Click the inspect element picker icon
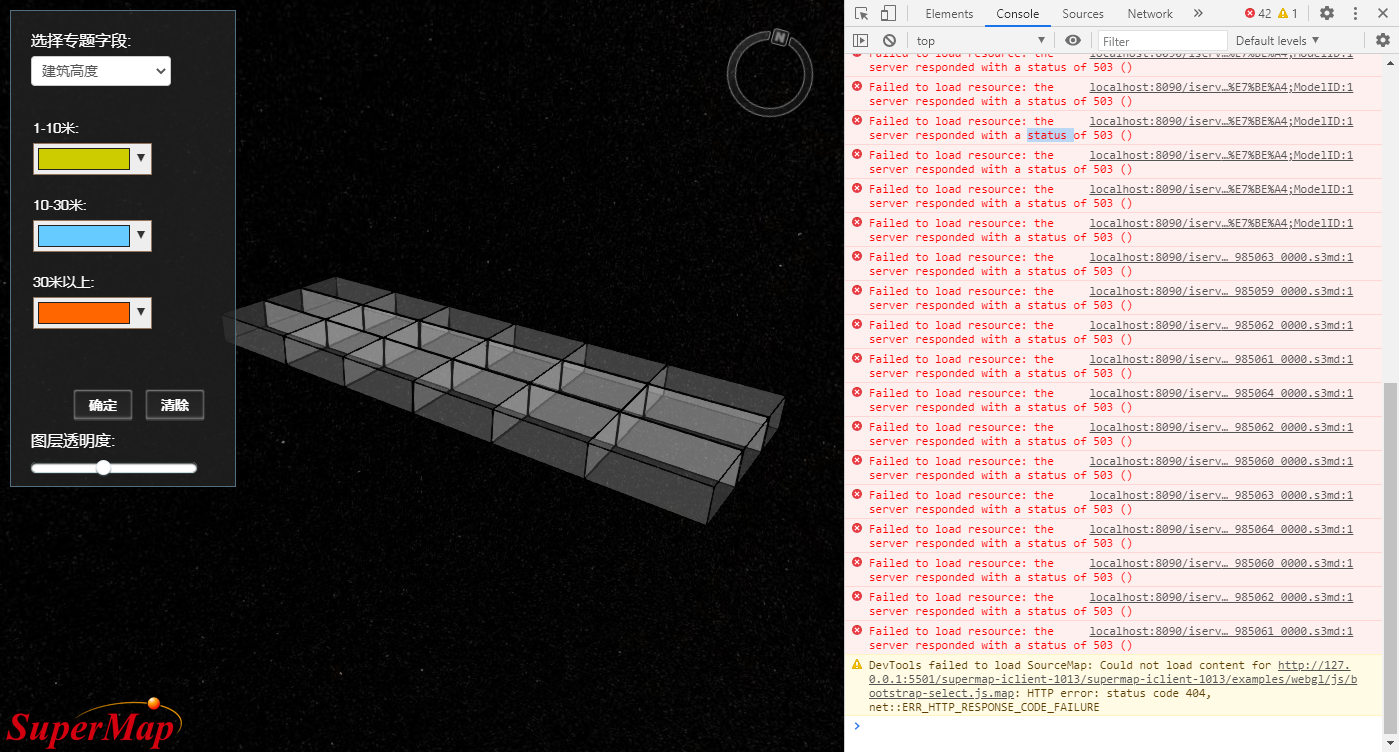 861,13
